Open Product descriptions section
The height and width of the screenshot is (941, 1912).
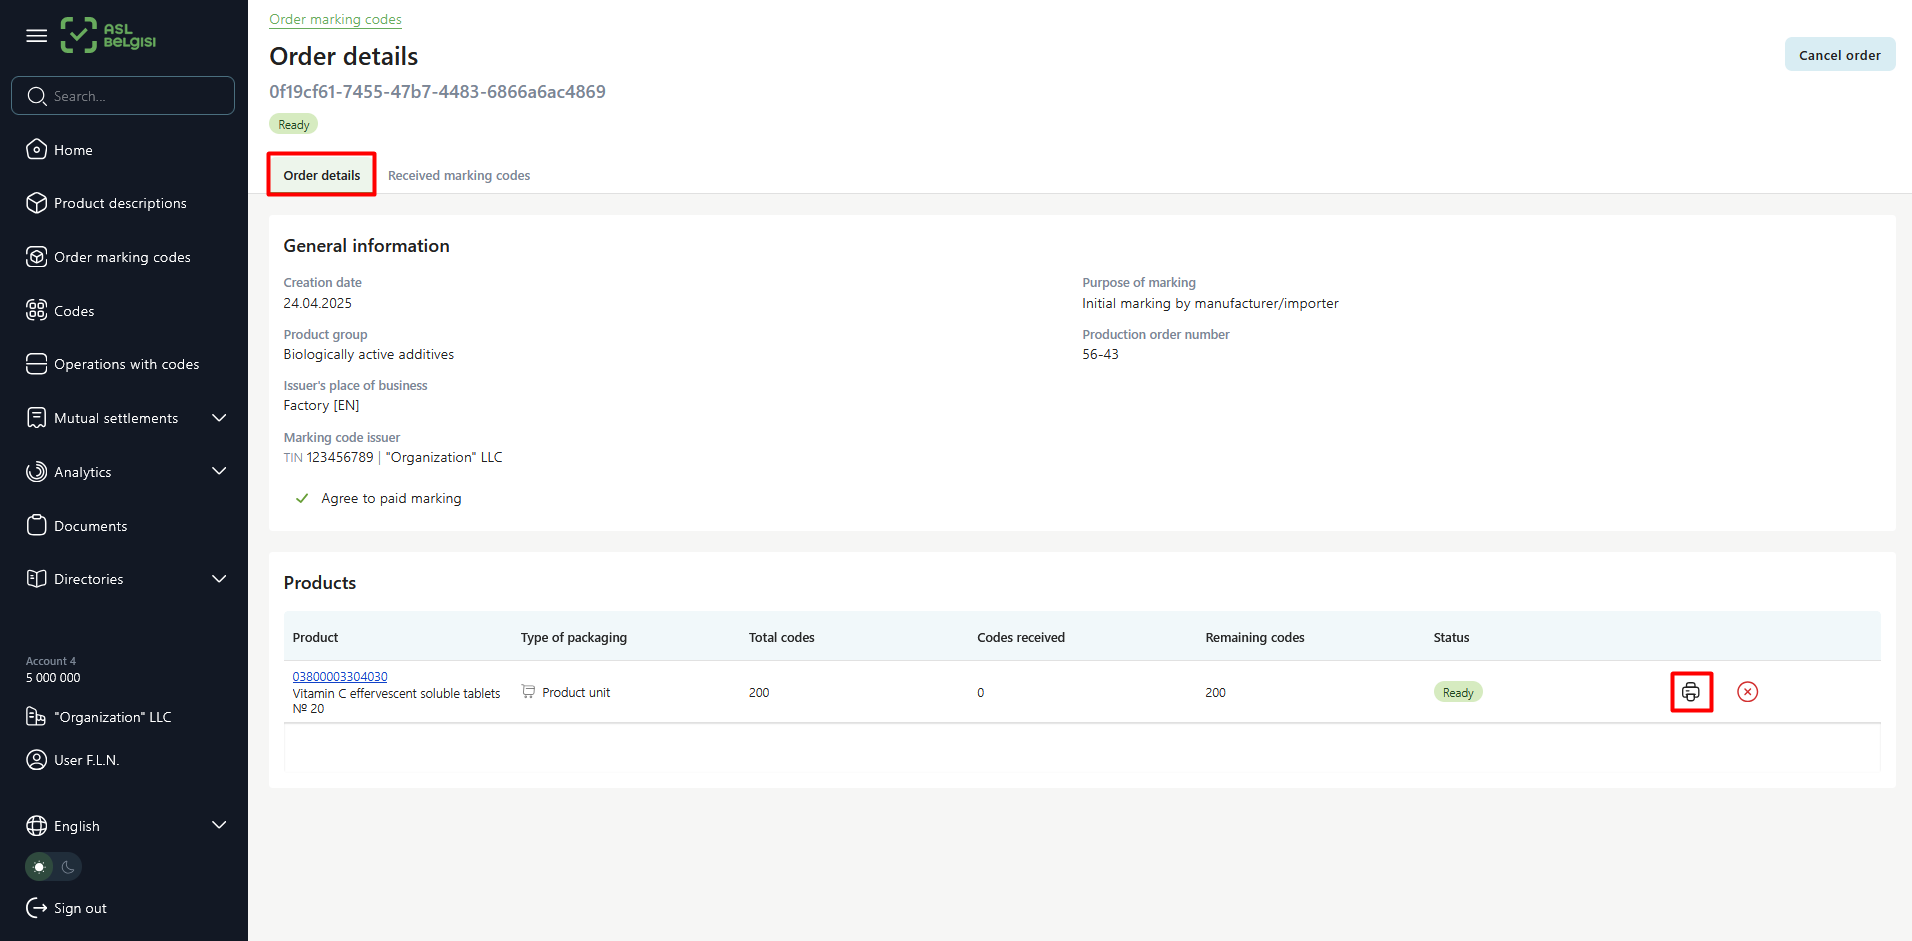click(120, 203)
